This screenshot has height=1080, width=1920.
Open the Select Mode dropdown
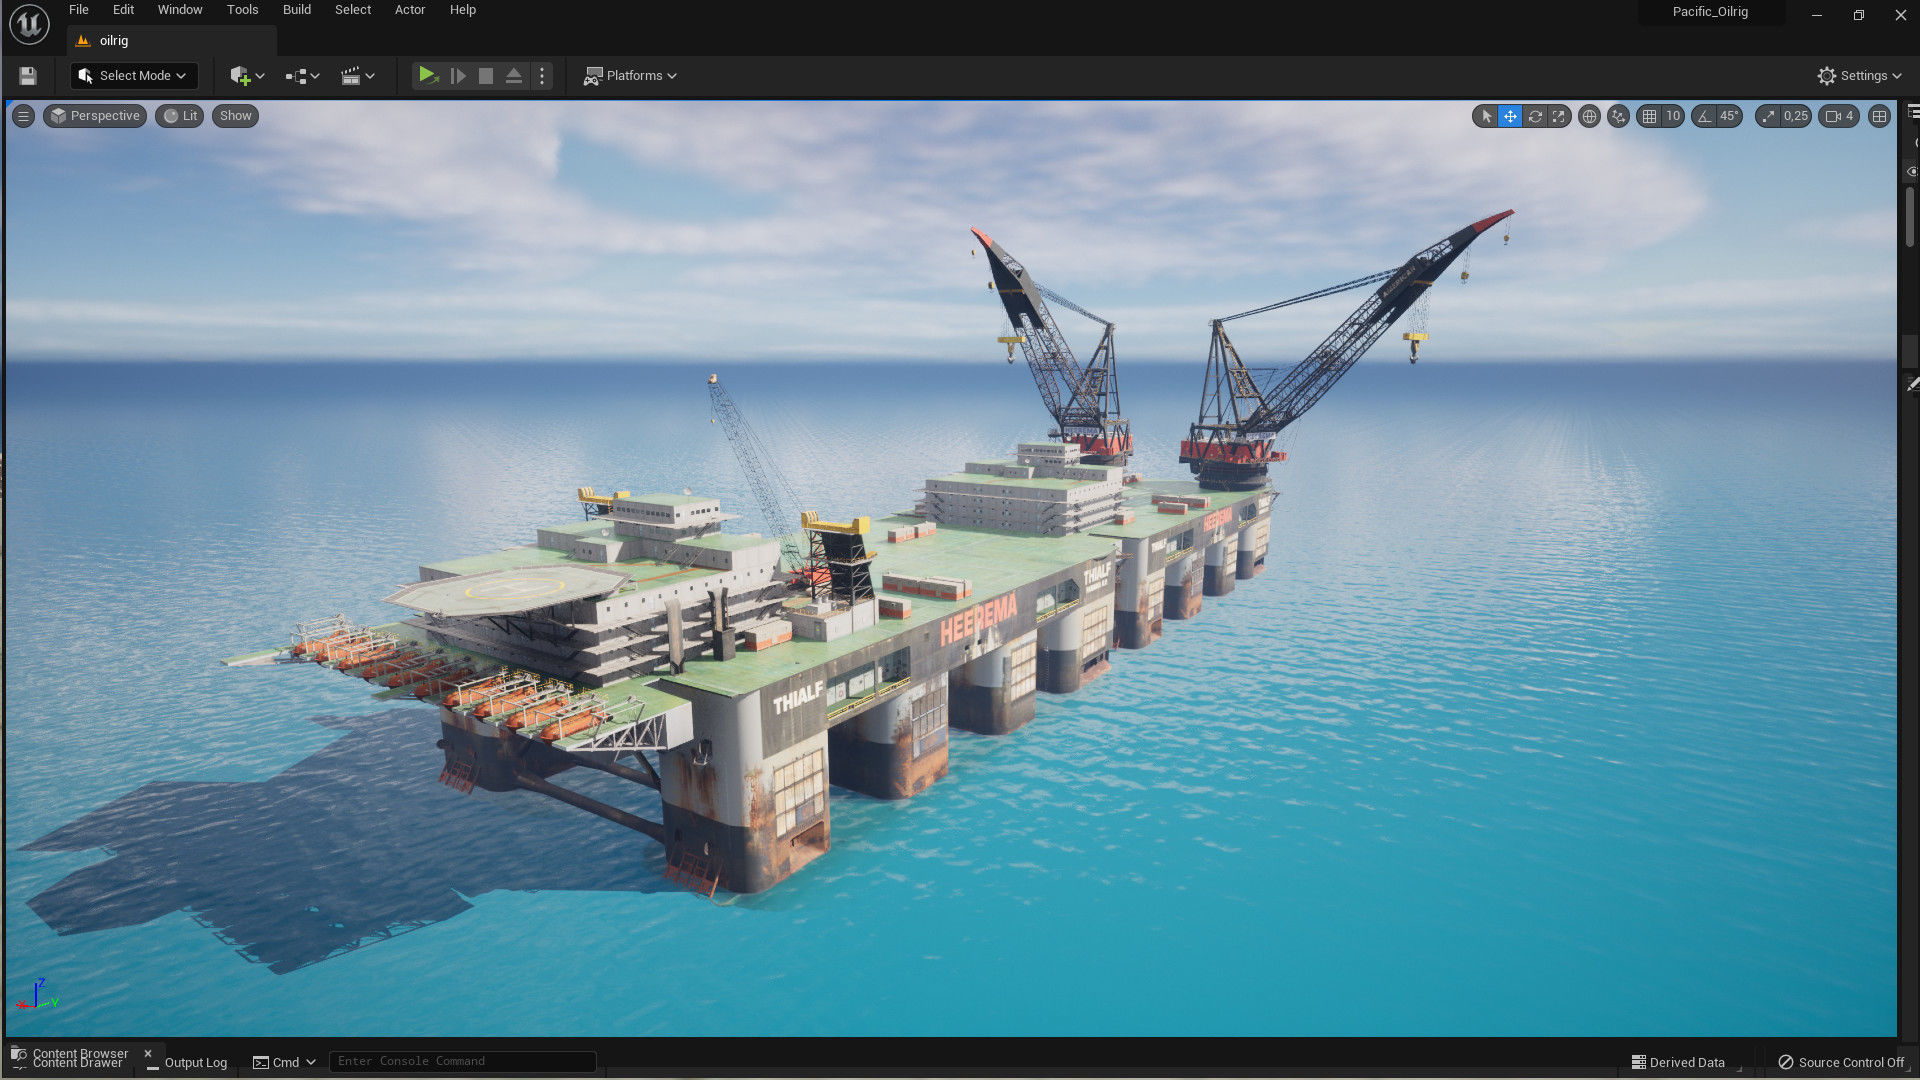tap(133, 76)
